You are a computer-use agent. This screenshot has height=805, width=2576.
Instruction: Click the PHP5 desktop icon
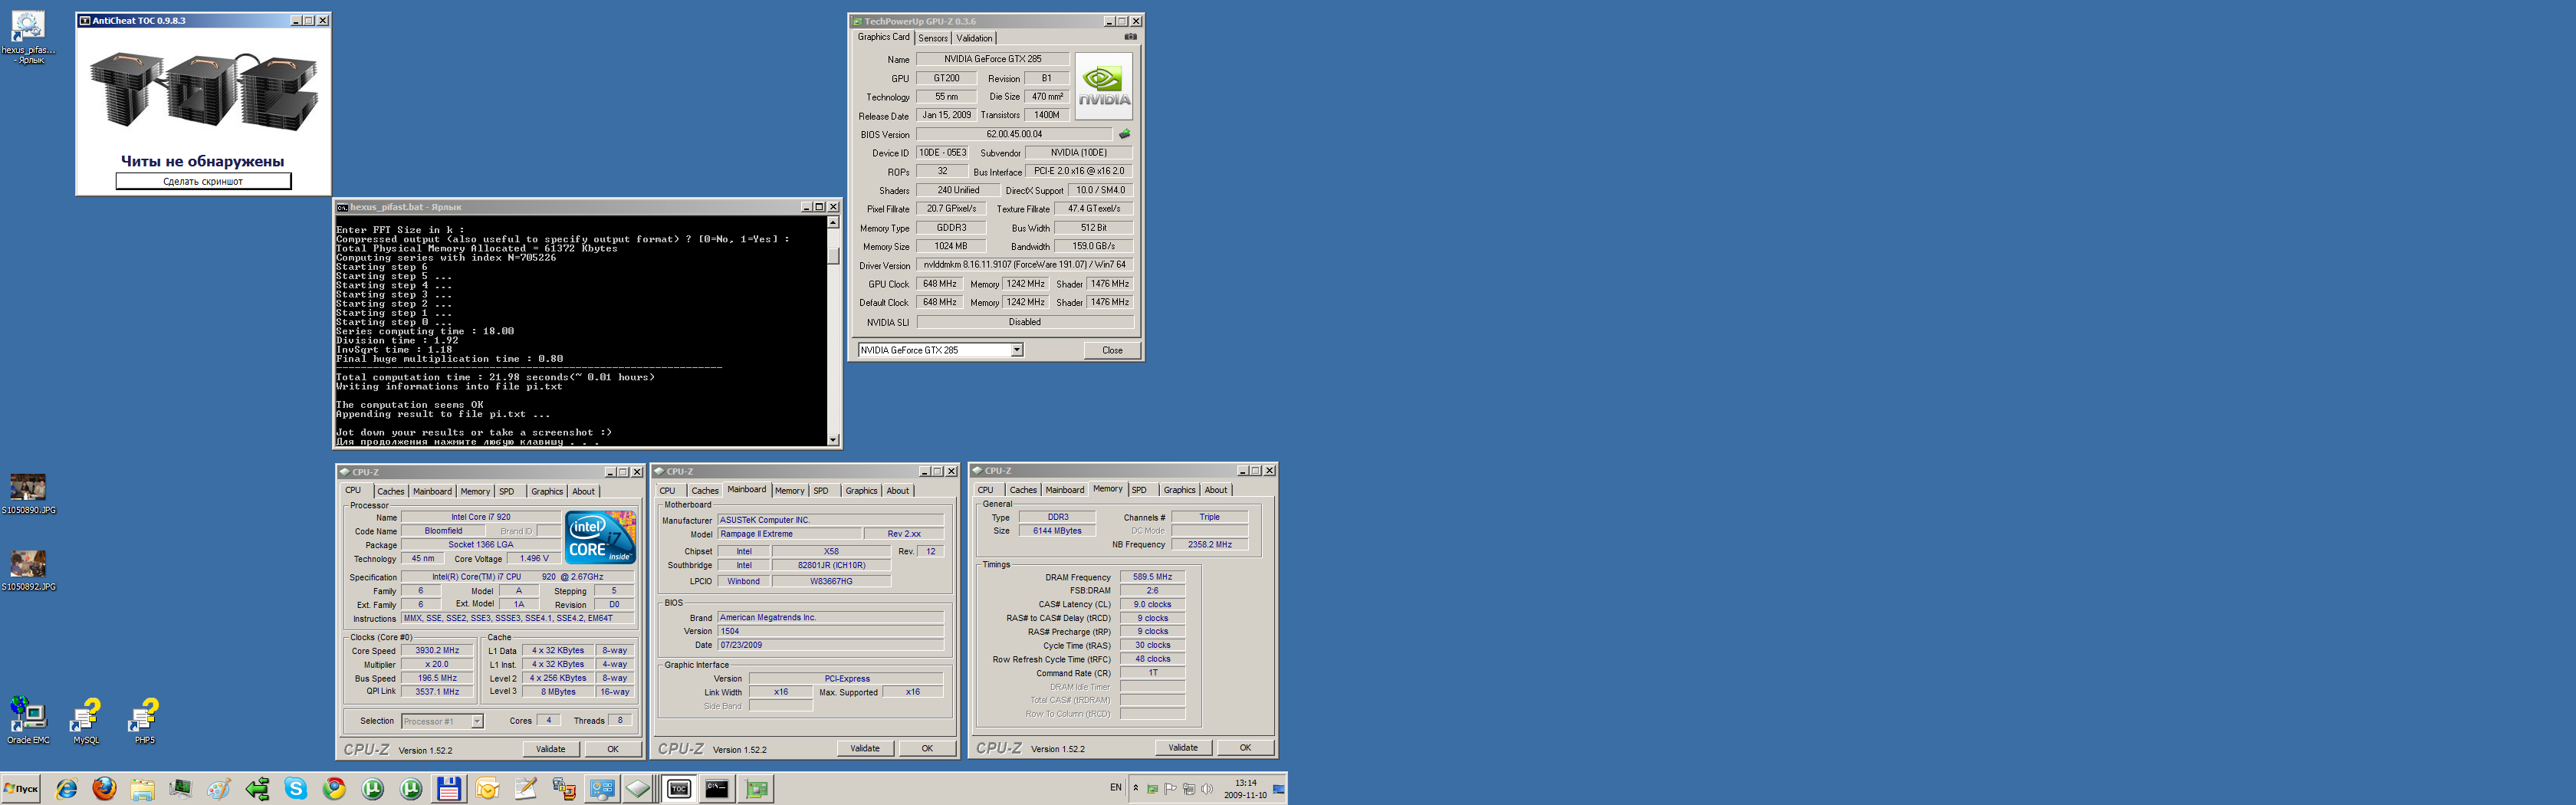(x=144, y=721)
